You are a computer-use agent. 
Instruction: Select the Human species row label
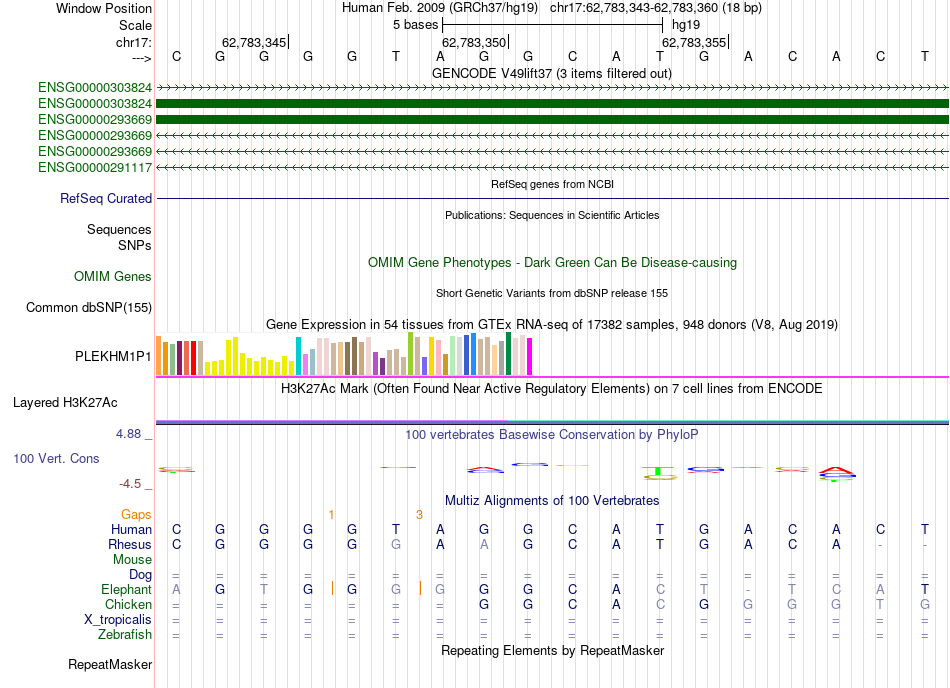click(131, 530)
